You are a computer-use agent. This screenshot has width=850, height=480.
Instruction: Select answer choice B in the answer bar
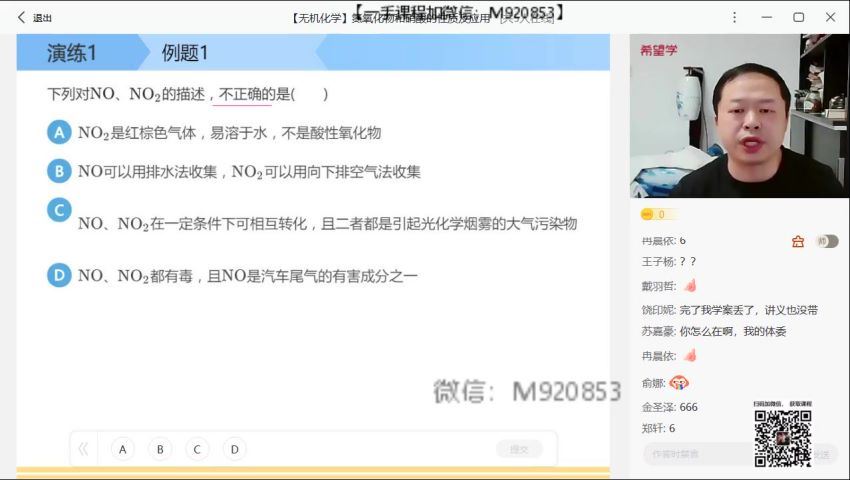160,449
